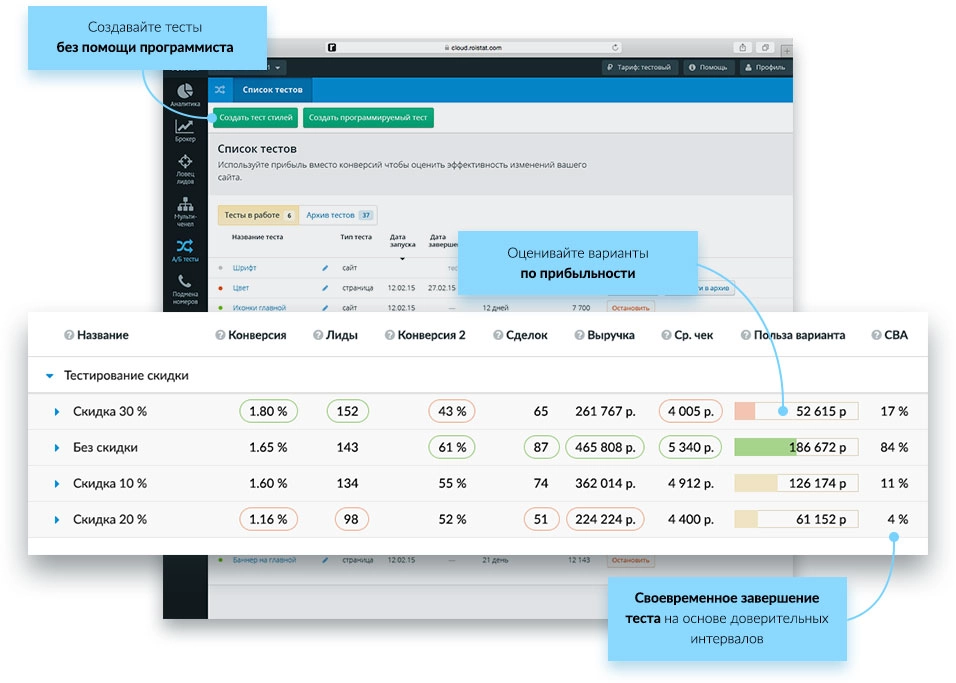
Task: Expand the Скидка 30 % row
Action: click(x=57, y=412)
